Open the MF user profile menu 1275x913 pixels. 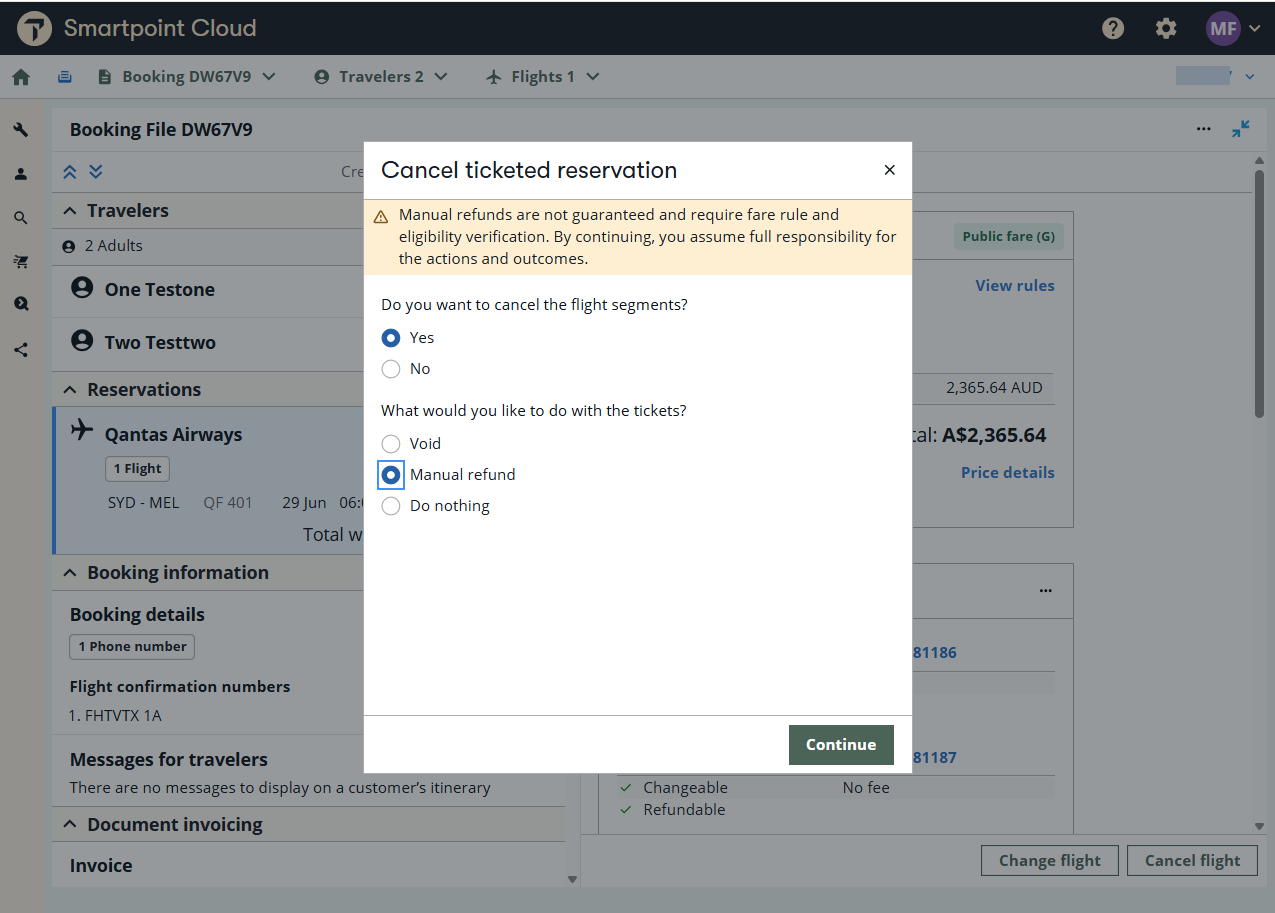point(1232,28)
